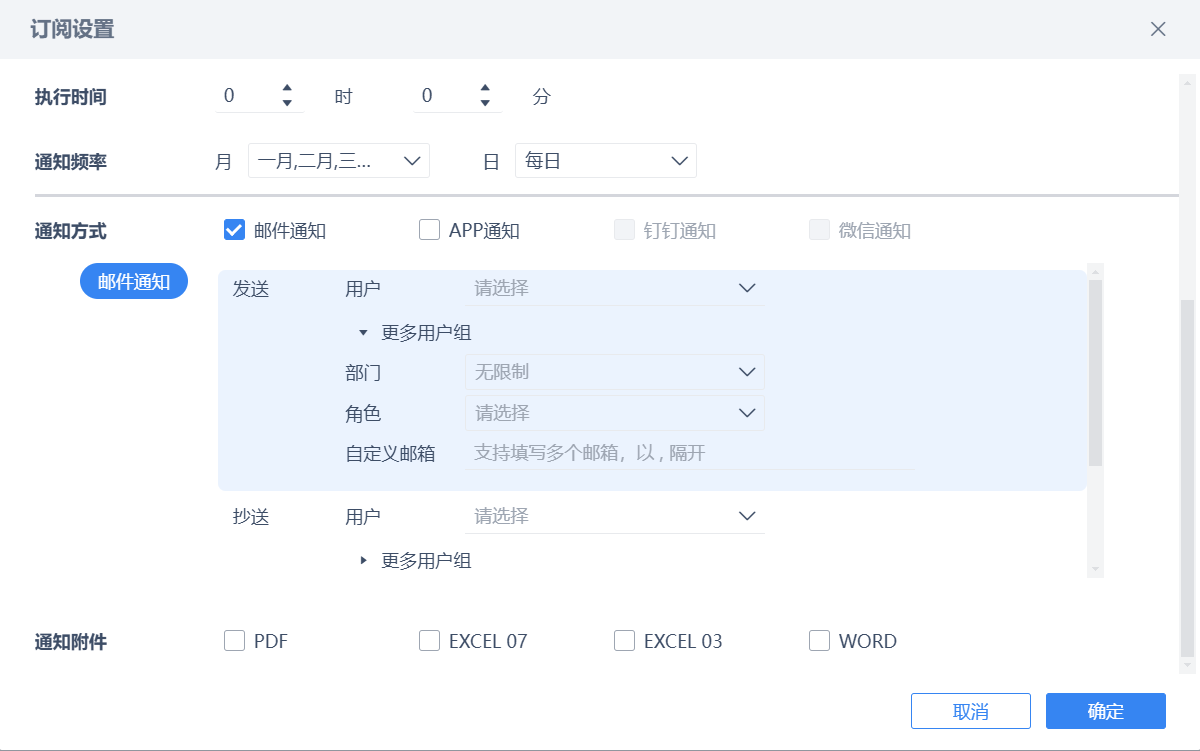Expand the 更多用户组 section under 抄送
Image resolution: width=1200 pixels, height=751 pixels.
pyautogui.click(x=364, y=561)
